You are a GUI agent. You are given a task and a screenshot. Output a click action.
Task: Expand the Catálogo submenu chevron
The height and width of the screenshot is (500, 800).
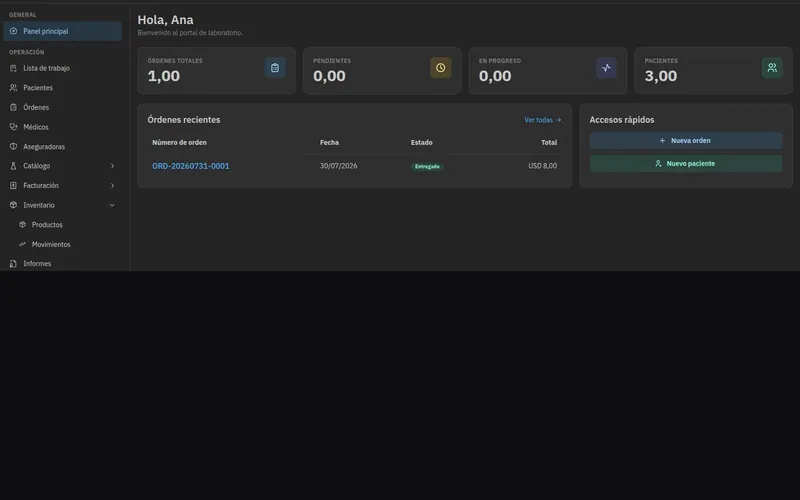click(x=112, y=166)
